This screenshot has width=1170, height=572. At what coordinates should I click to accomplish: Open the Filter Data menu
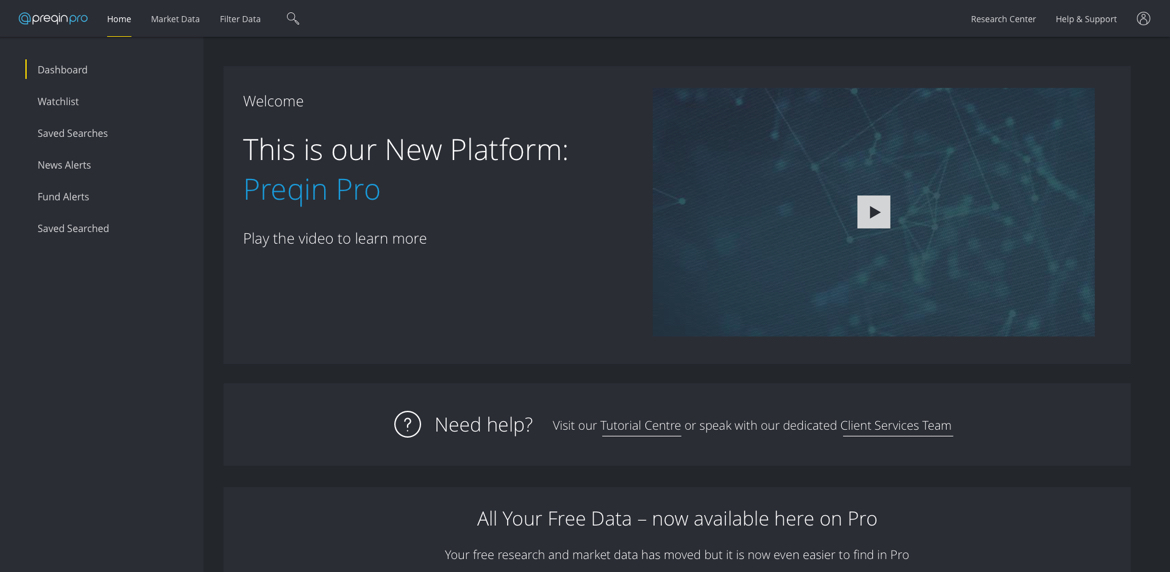click(x=240, y=19)
